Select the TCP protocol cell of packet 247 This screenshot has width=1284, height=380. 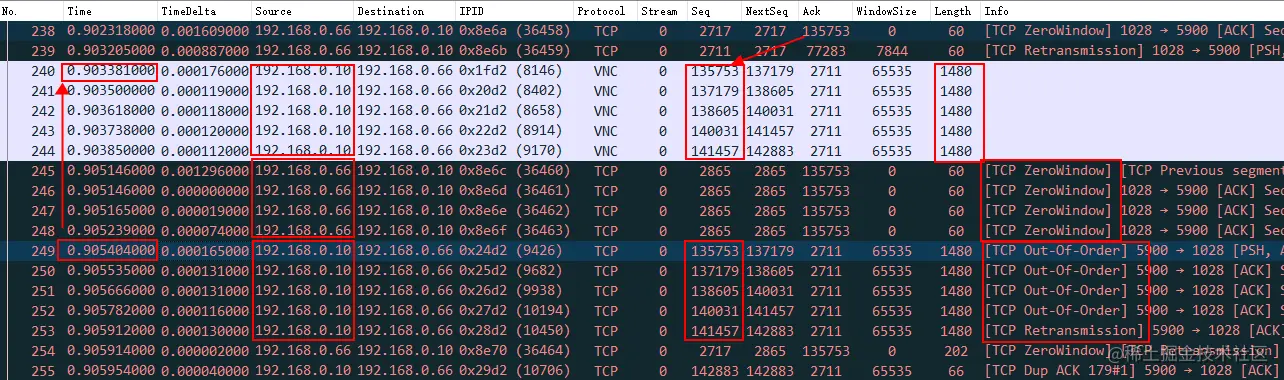tap(606, 211)
